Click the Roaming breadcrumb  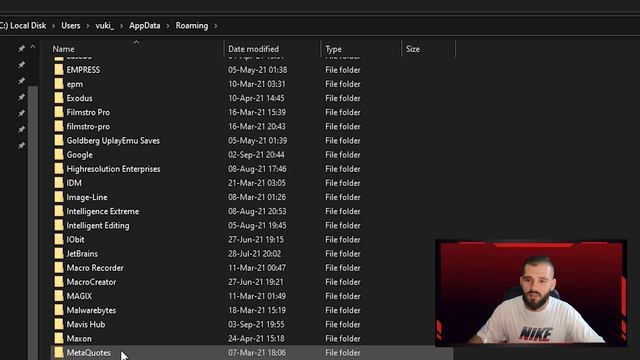pyautogui.click(x=192, y=26)
